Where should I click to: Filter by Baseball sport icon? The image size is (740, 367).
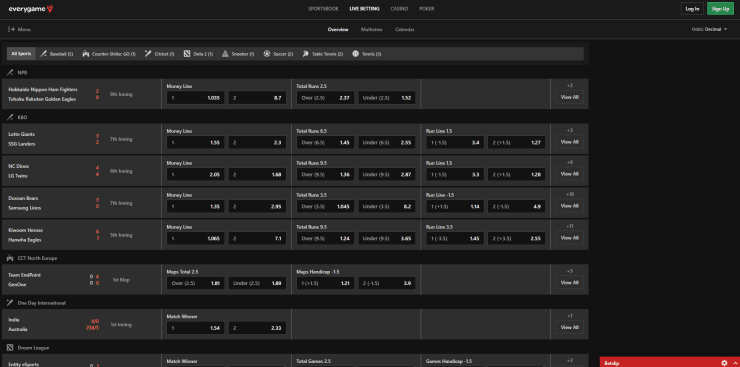(x=43, y=54)
